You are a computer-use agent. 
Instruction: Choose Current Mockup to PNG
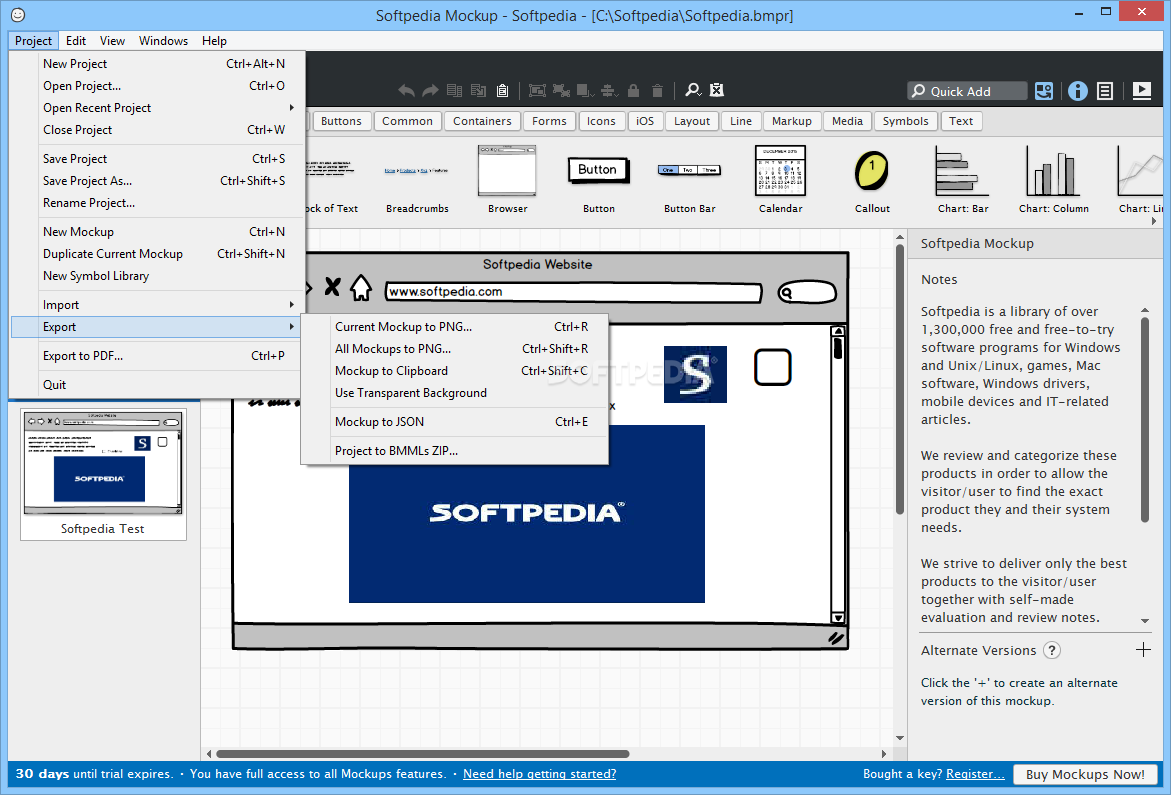pyautogui.click(x=454, y=327)
